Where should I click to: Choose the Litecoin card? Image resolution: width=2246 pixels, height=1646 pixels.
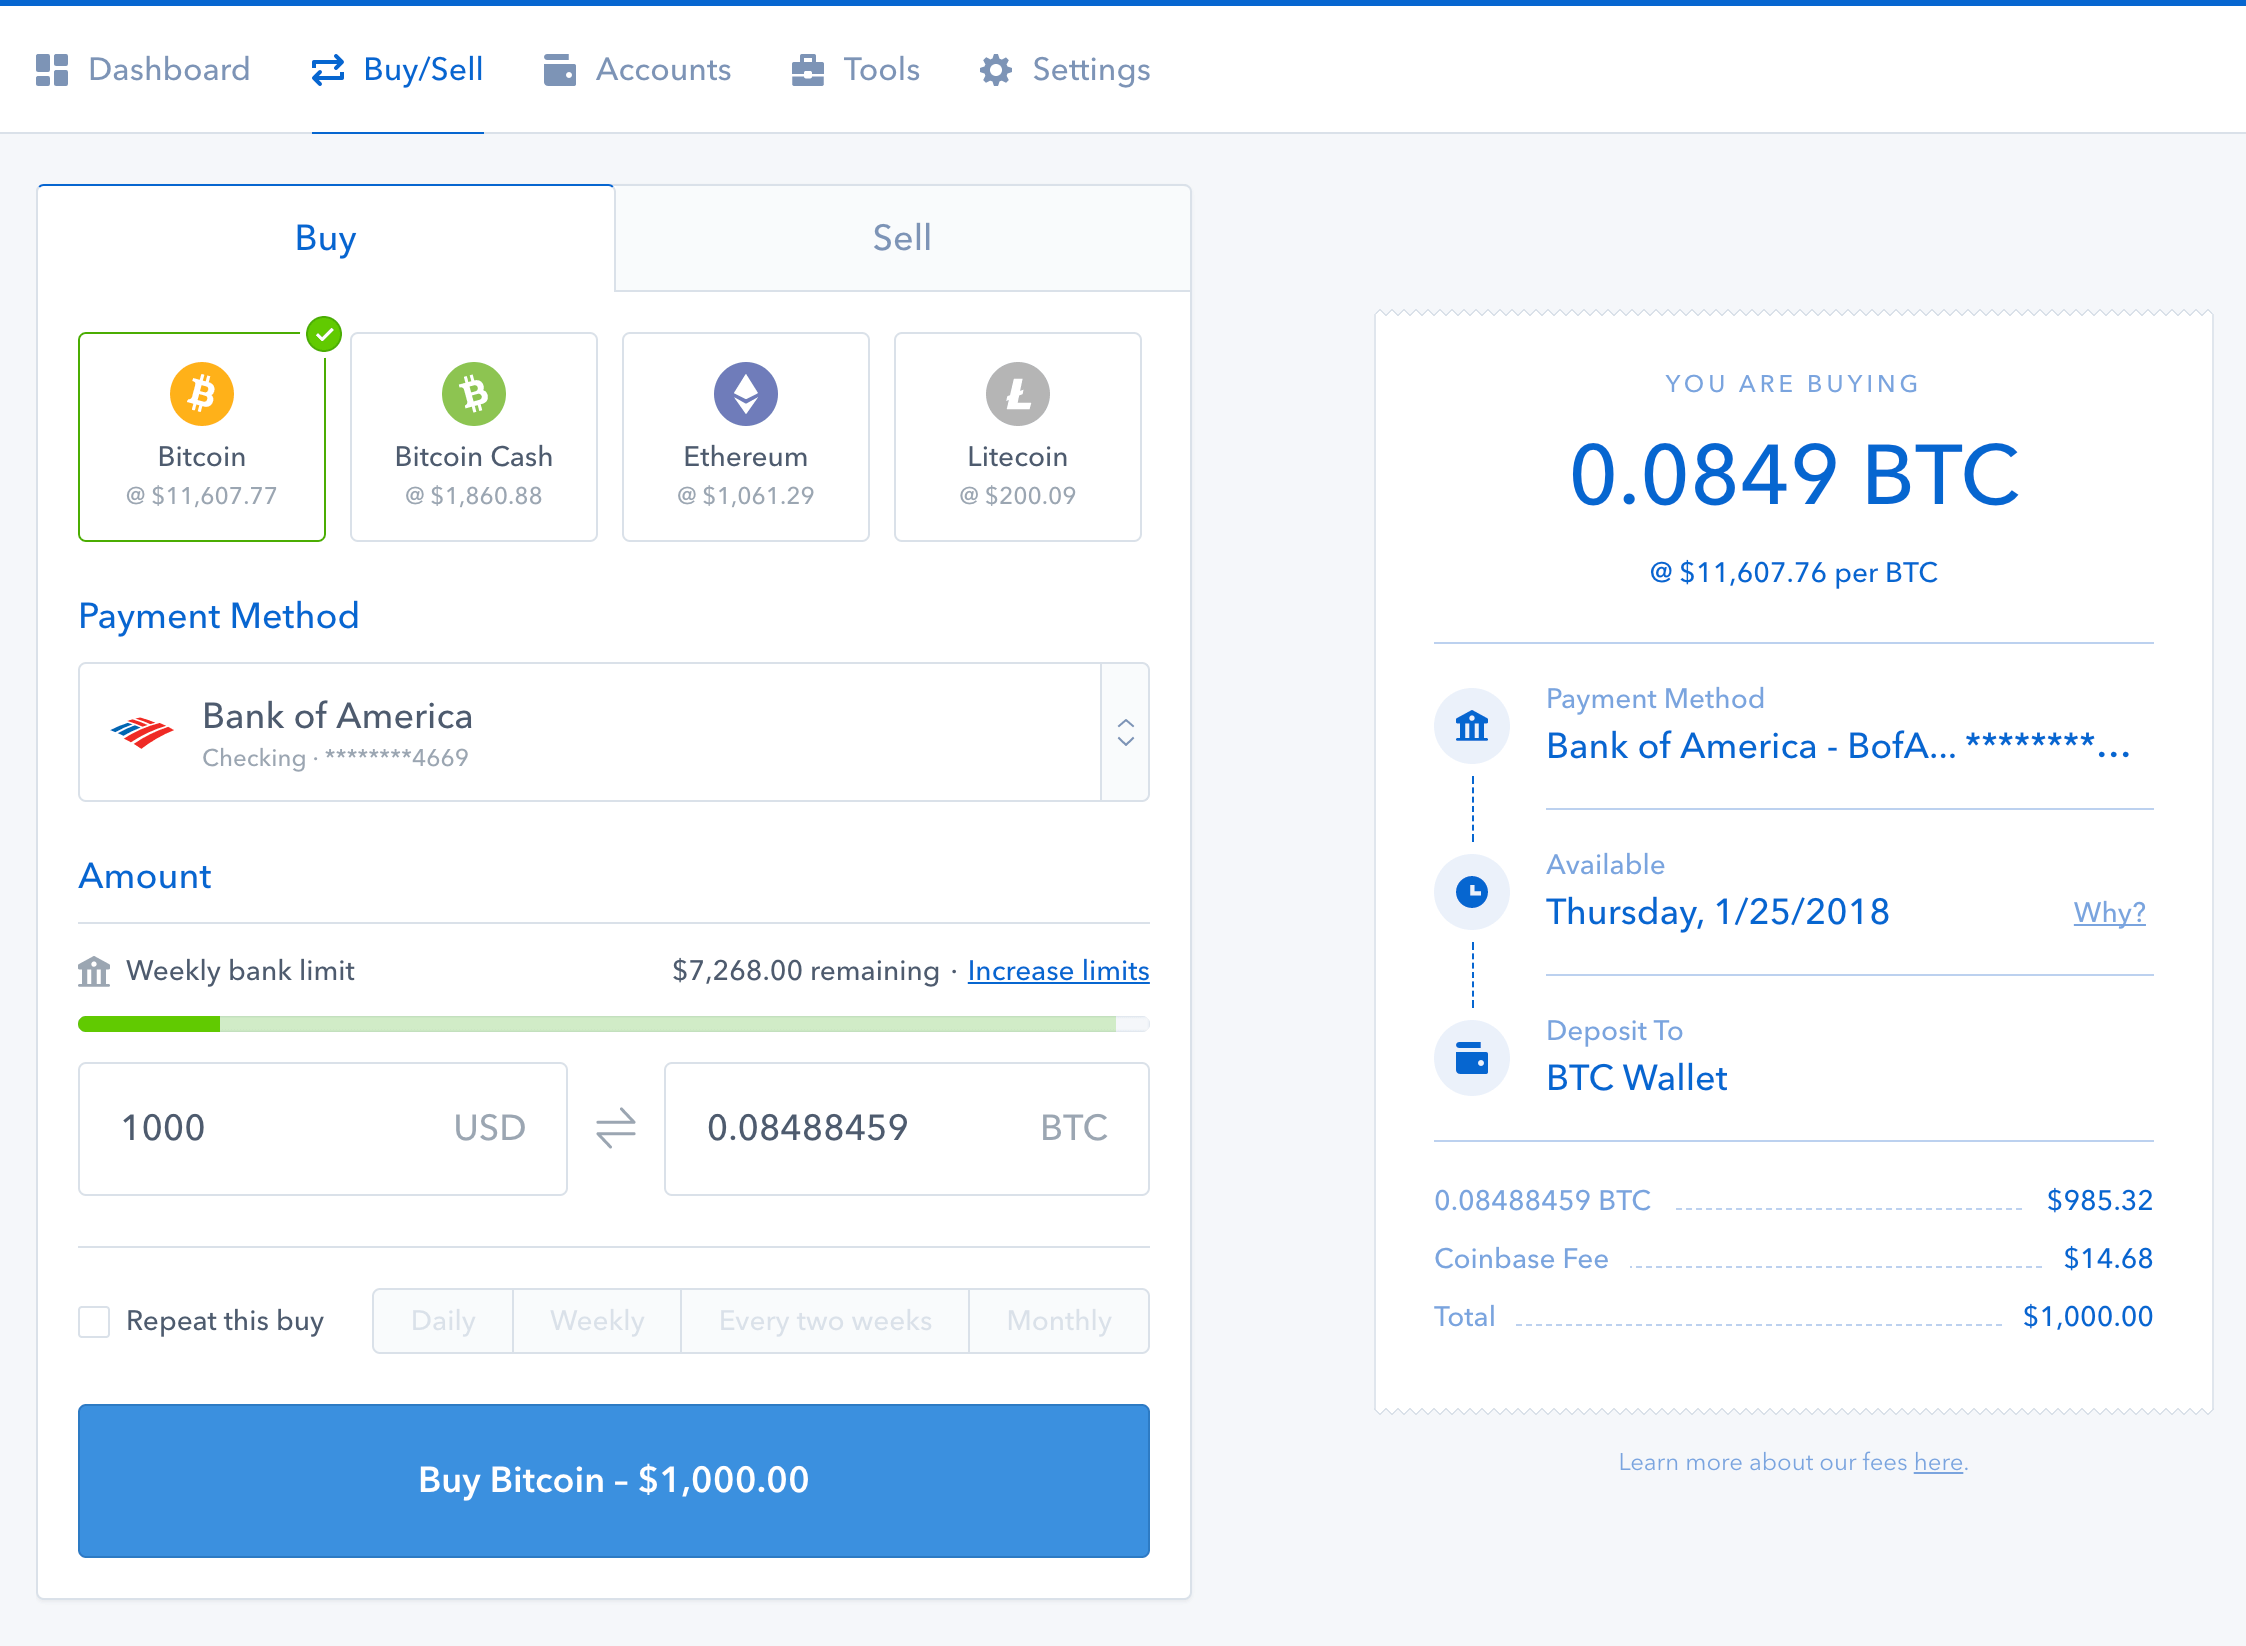pyautogui.click(x=1018, y=437)
